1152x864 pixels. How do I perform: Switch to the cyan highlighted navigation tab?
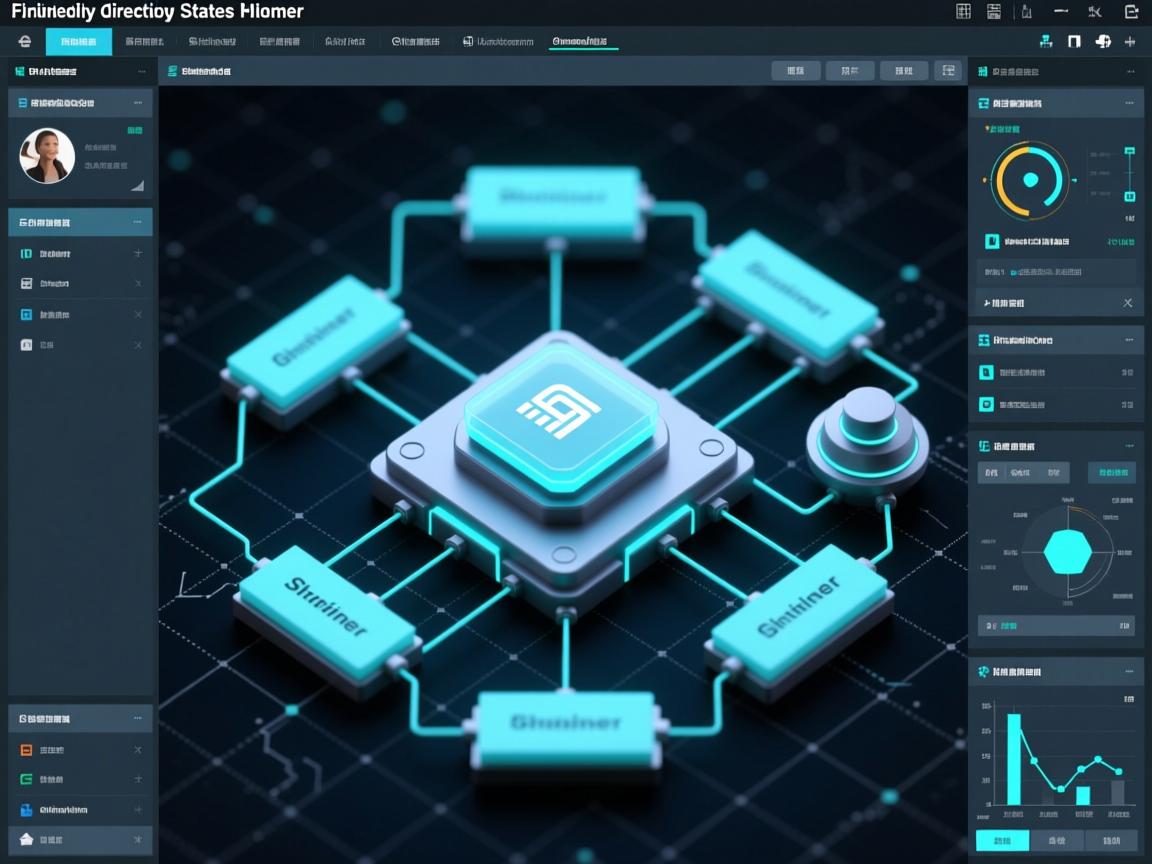coord(79,41)
